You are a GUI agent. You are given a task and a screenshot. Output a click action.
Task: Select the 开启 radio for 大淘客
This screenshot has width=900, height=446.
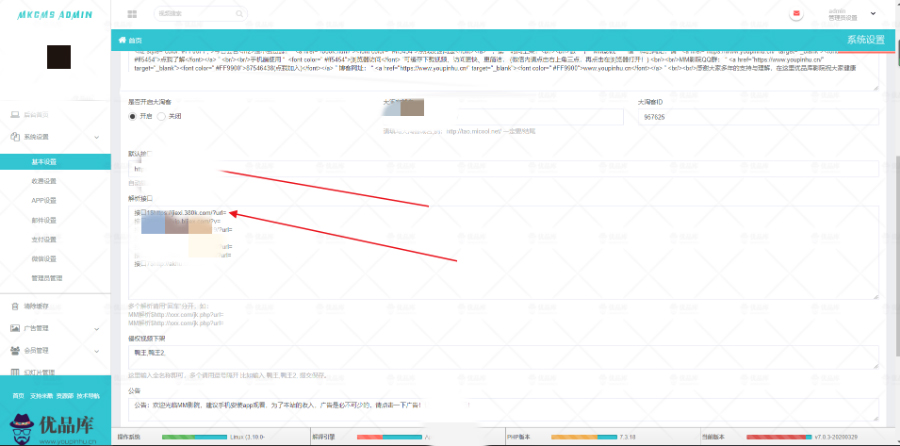click(x=133, y=116)
